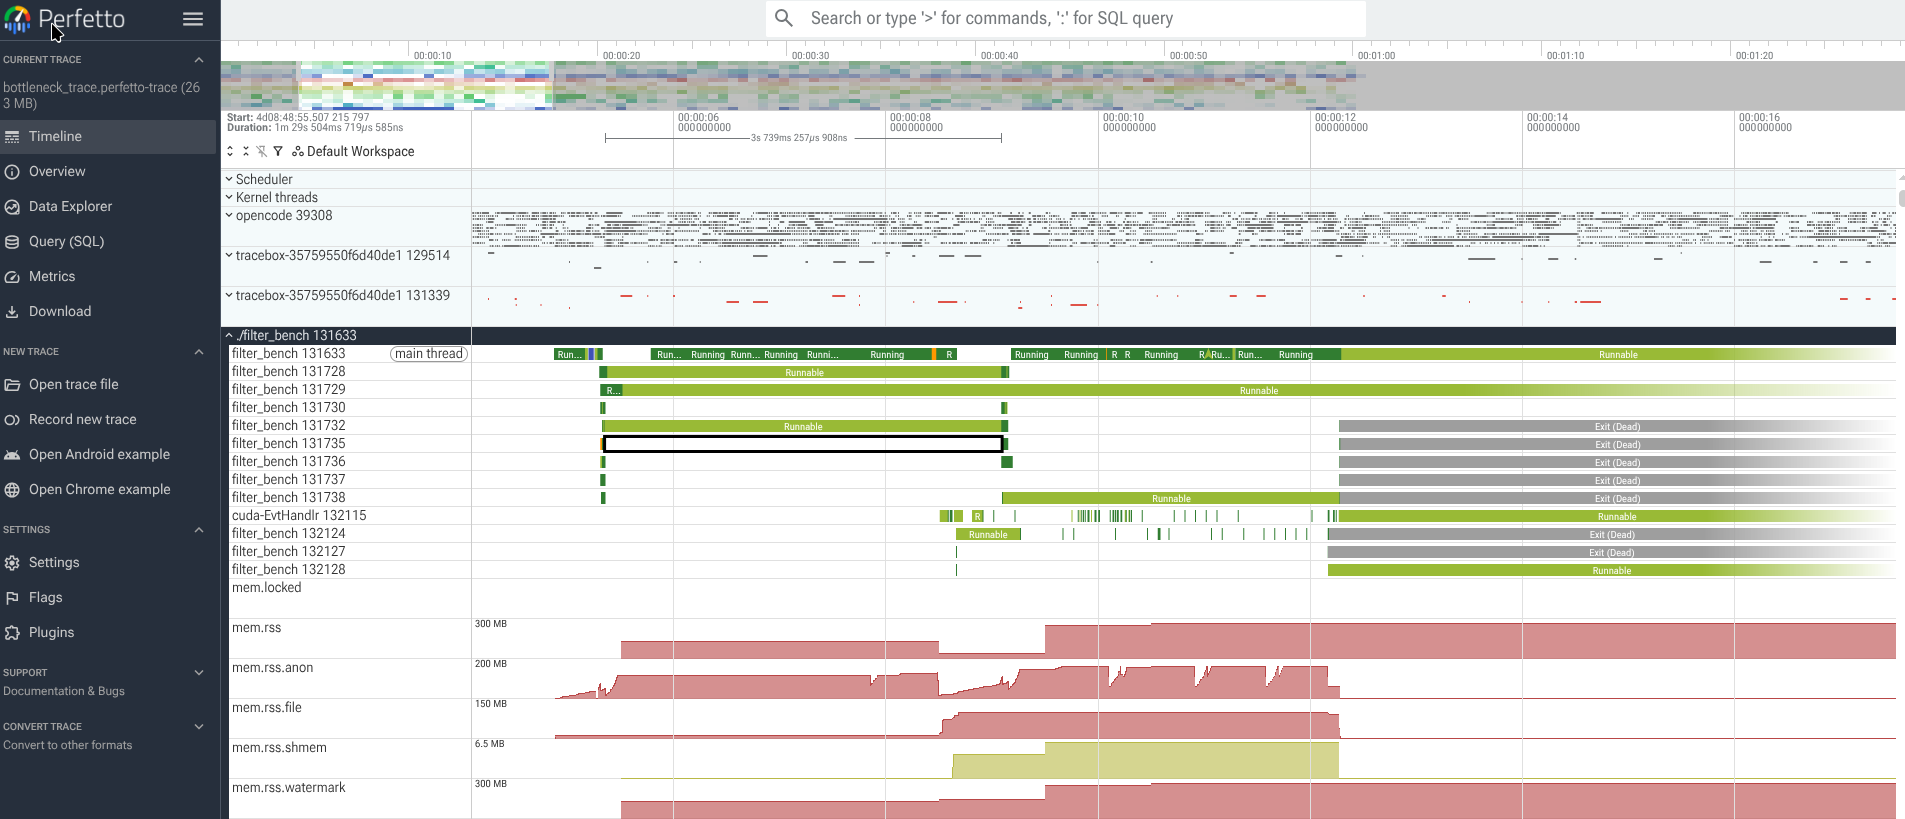Expand the Convert Trace section

coord(199,727)
